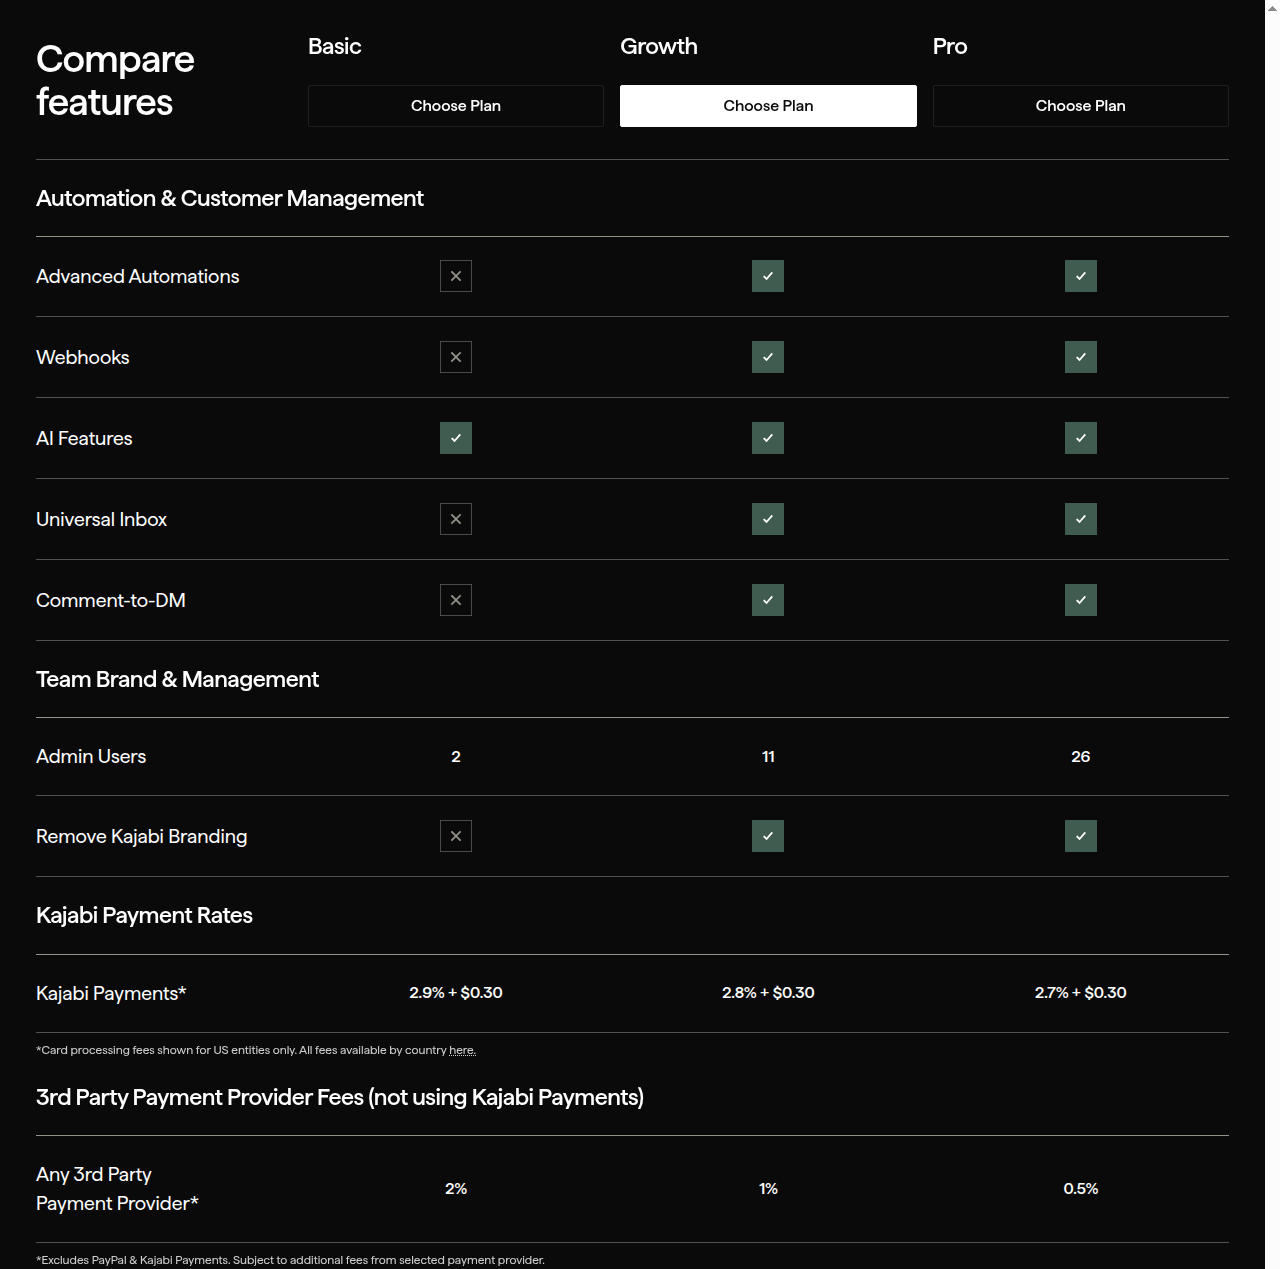1280x1269 pixels.
Task: Click the 2.8% + $0.30 rate
Action: click(x=768, y=993)
